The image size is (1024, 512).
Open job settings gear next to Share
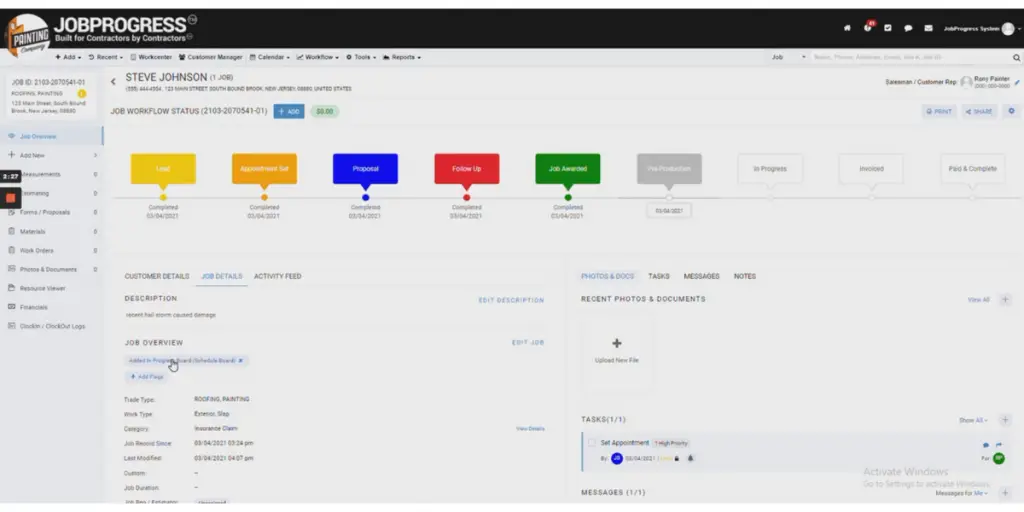[1011, 111]
